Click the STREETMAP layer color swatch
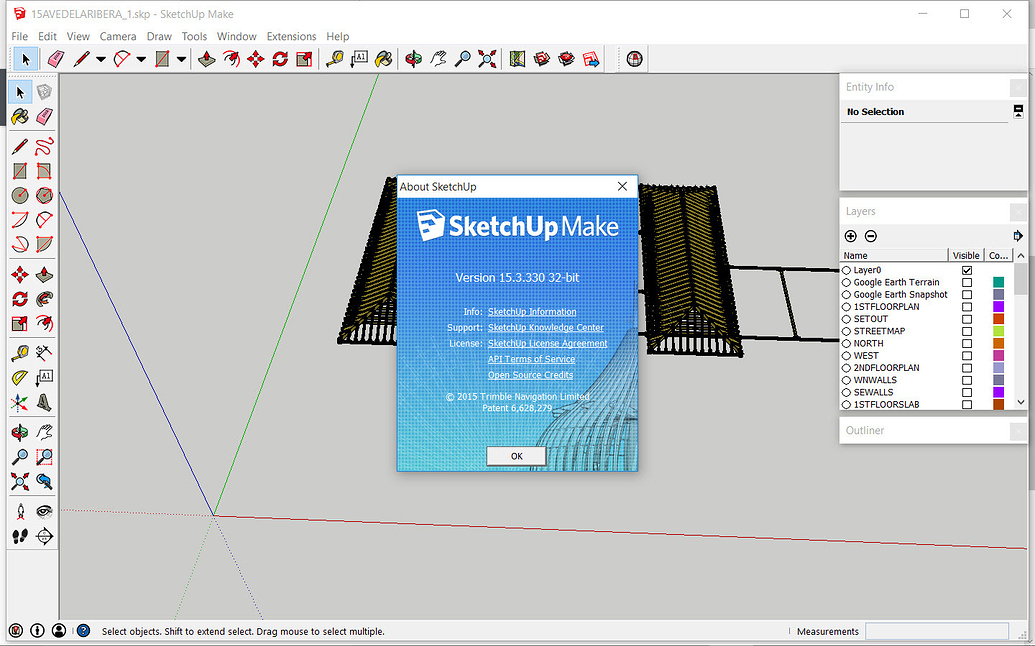The height and width of the screenshot is (646, 1035). (x=997, y=331)
